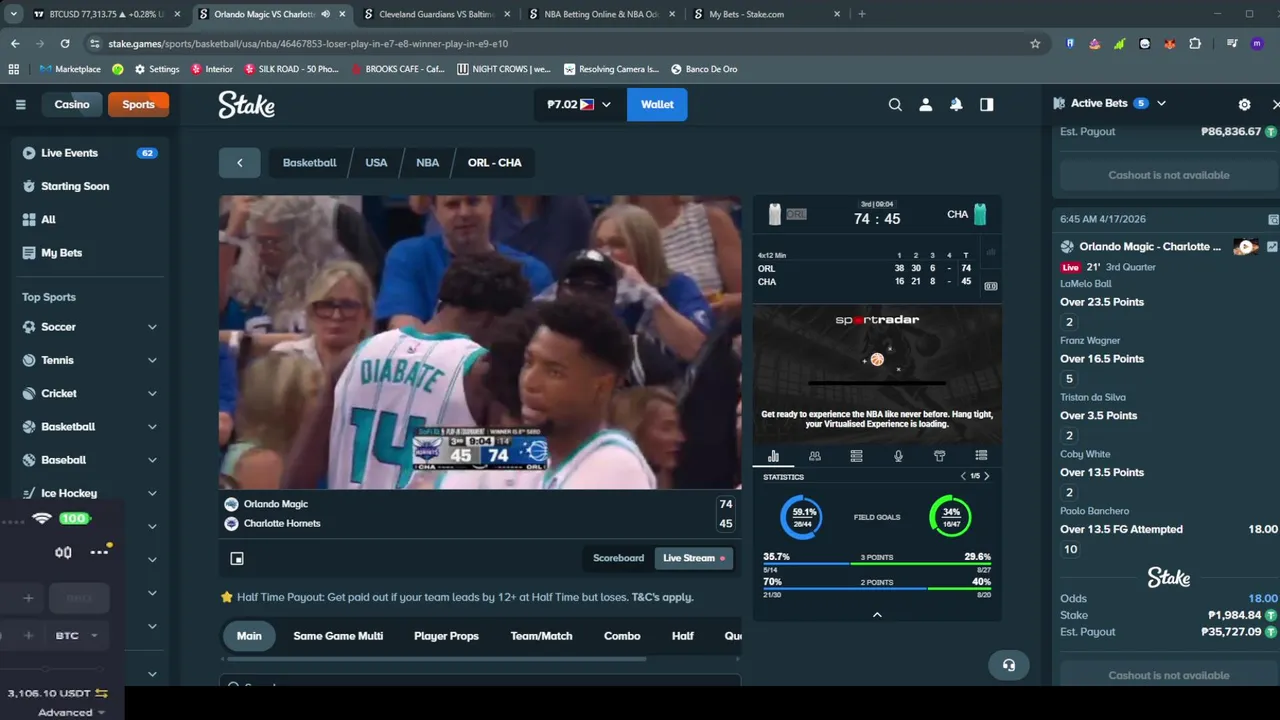Select the Player Props tab
This screenshot has height=720, width=1280.
pyautogui.click(x=446, y=636)
